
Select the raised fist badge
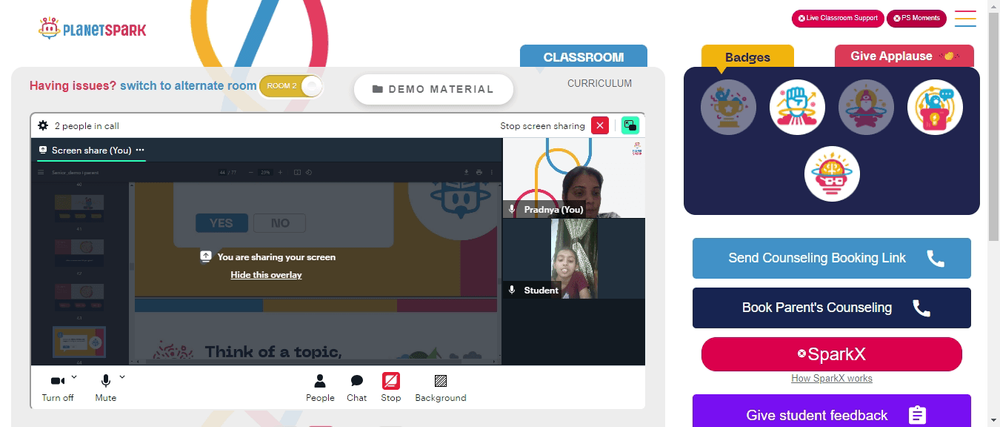[x=797, y=107]
